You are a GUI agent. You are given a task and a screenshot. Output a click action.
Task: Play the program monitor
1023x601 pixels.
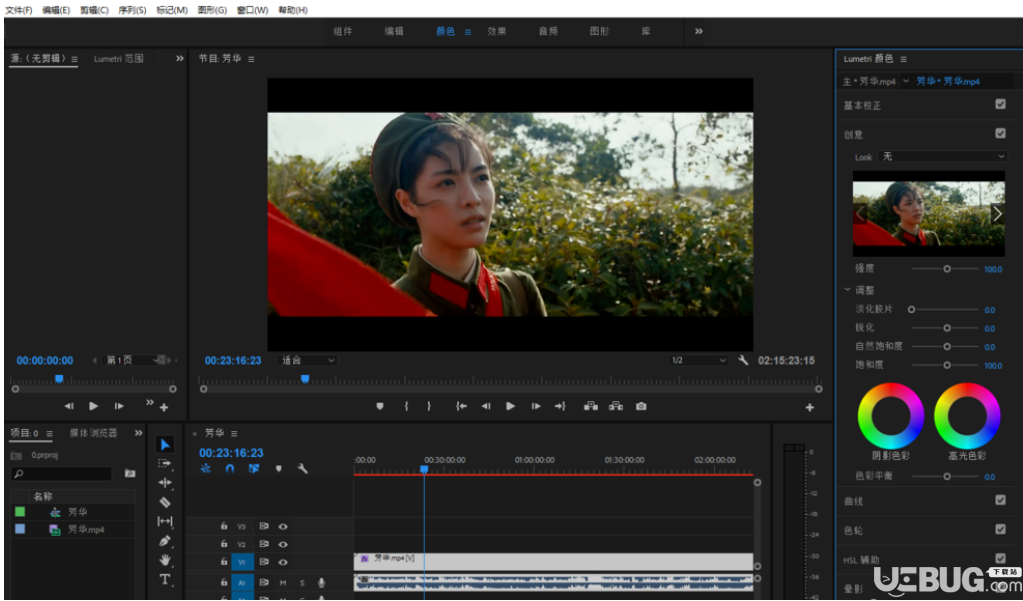pos(510,406)
